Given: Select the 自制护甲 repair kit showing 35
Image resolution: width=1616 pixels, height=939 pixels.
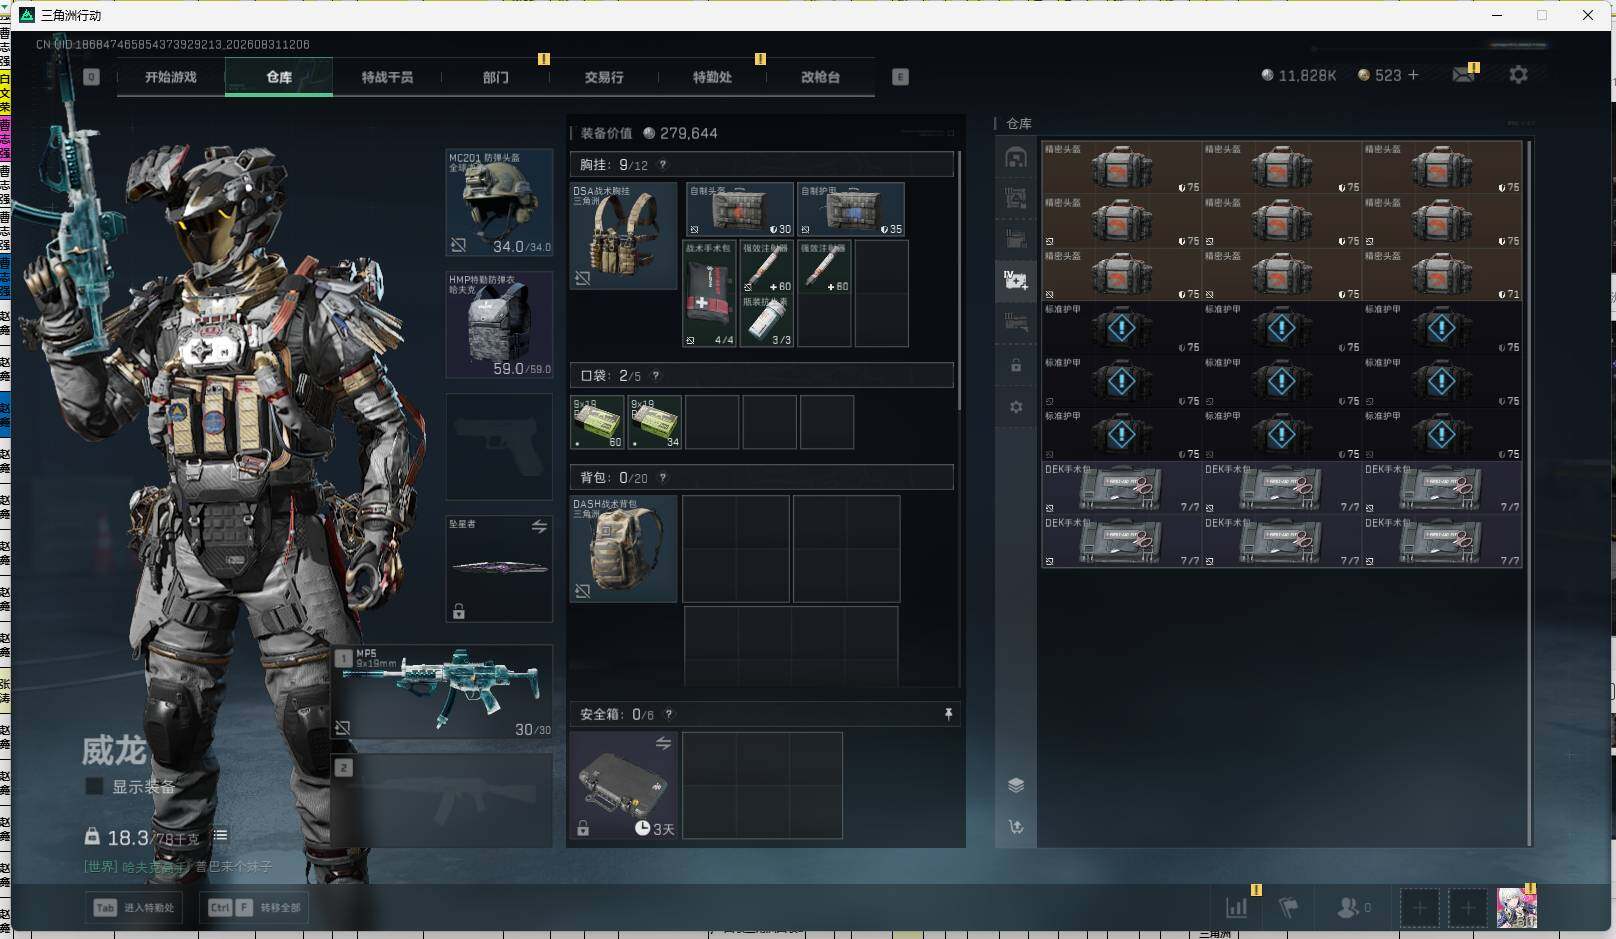Looking at the screenshot, I should pyautogui.click(x=851, y=209).
